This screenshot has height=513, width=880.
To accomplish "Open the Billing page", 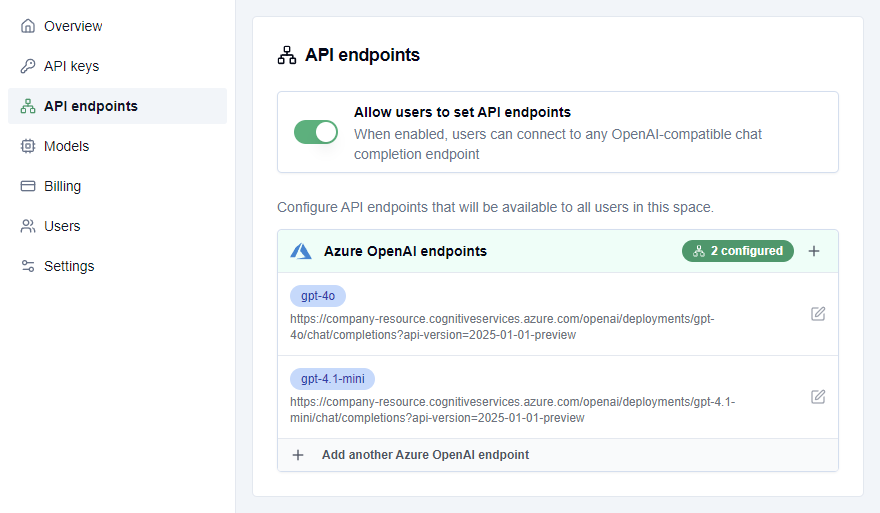I will [x=62, y=186].
